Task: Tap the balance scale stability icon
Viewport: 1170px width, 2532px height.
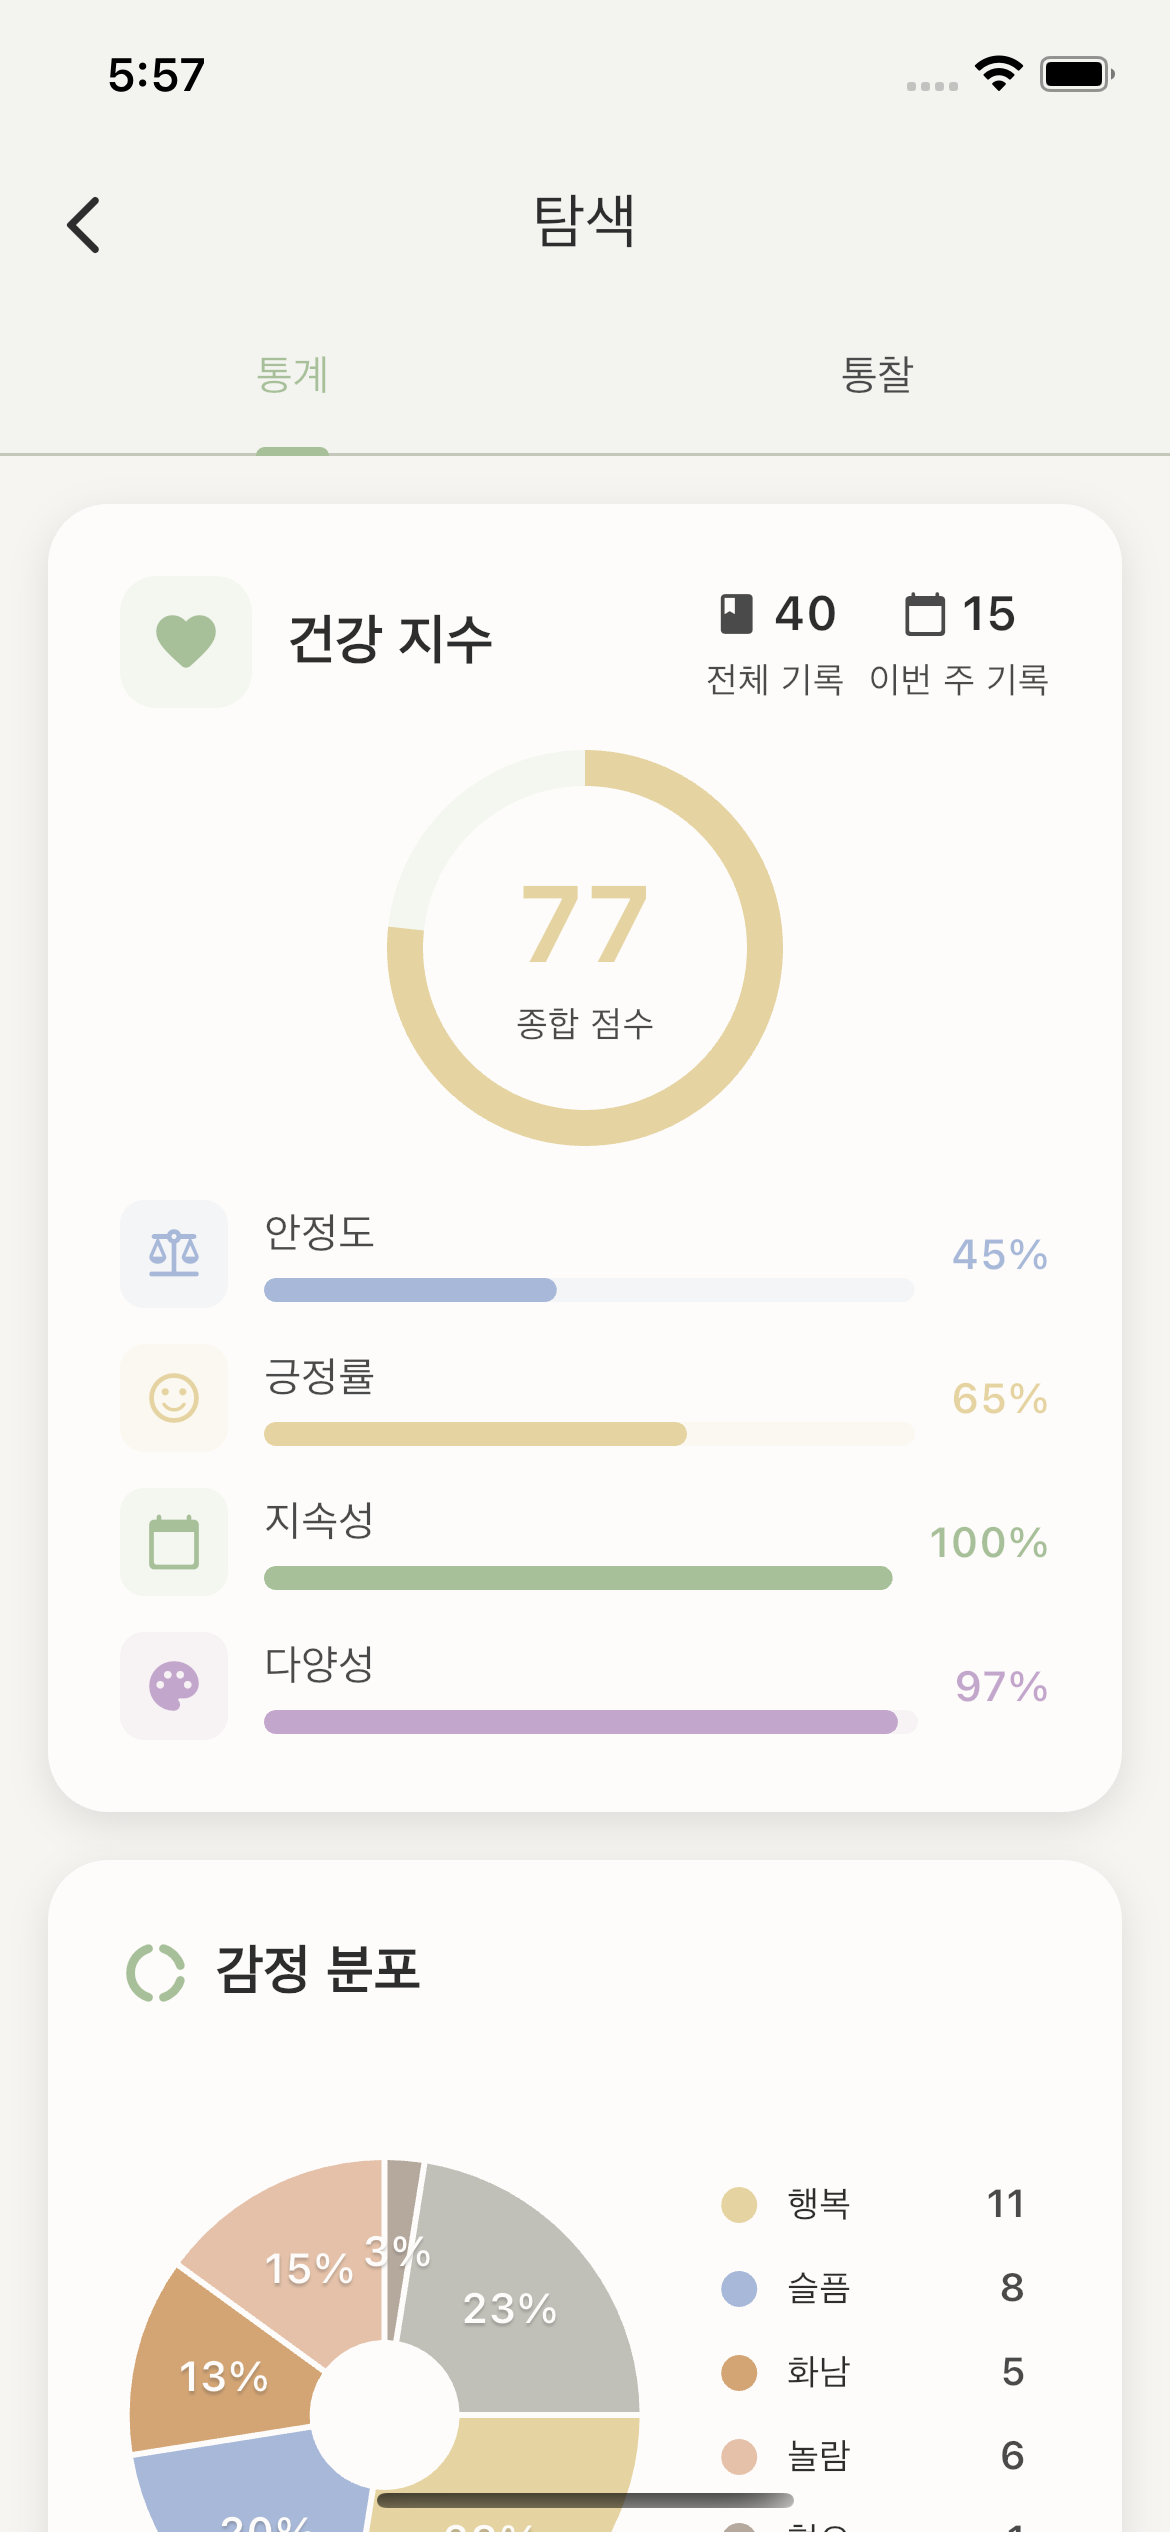Action: click(x=174, y=1254)
